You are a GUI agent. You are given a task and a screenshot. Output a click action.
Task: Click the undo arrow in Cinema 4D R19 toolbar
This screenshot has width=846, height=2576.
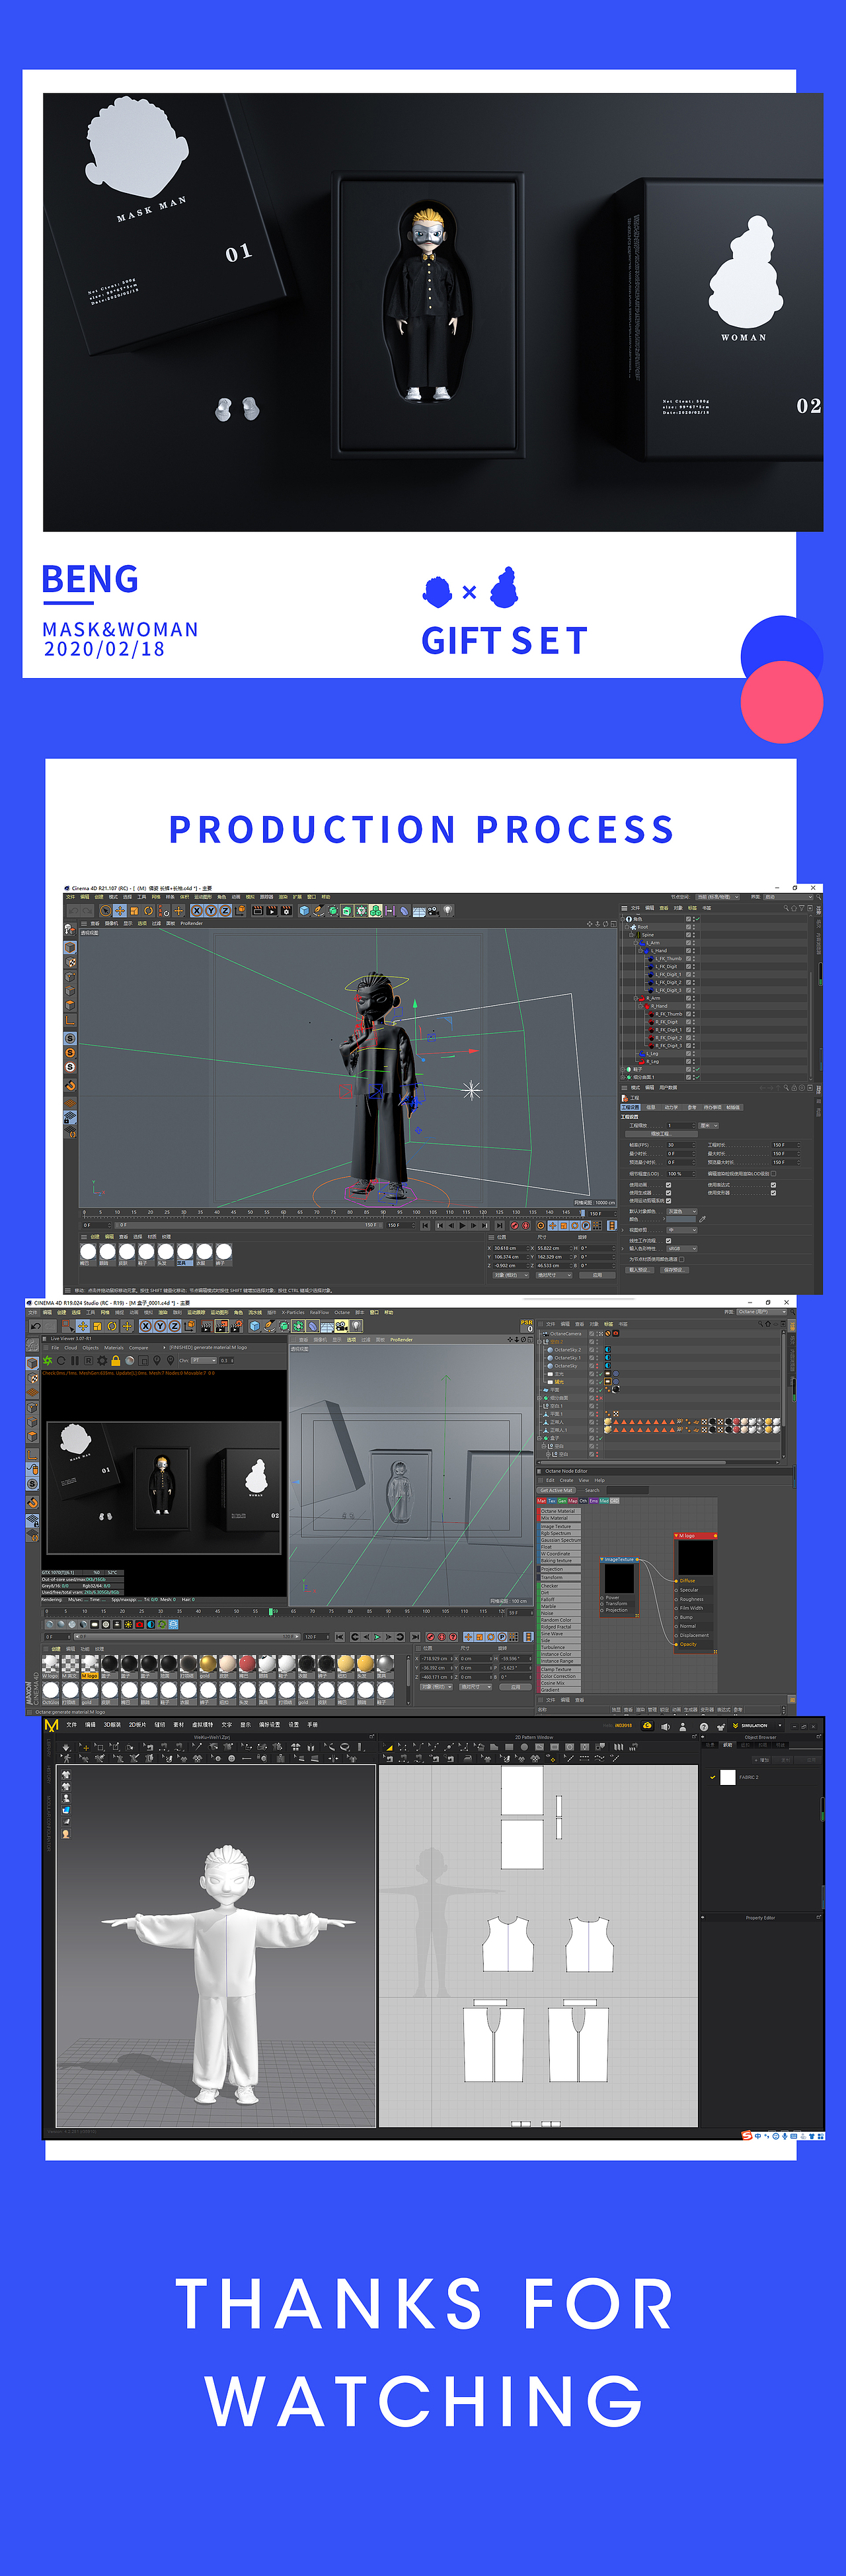coord(36,1326)
